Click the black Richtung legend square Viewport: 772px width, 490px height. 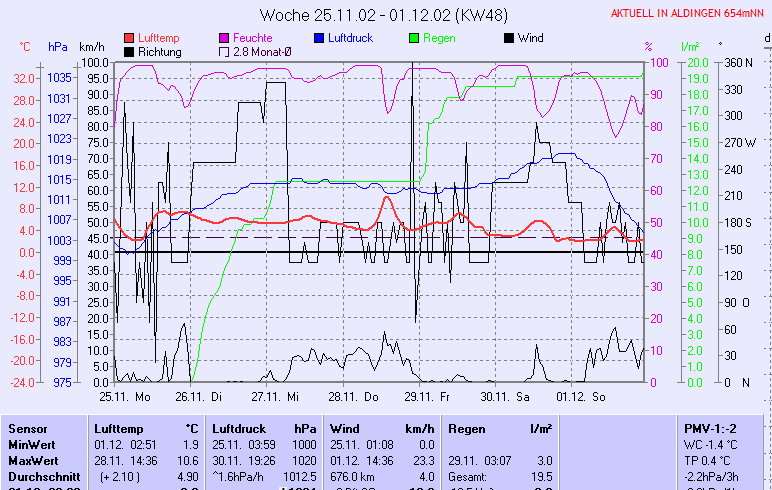pyautogui.click(x=129, y=51)
